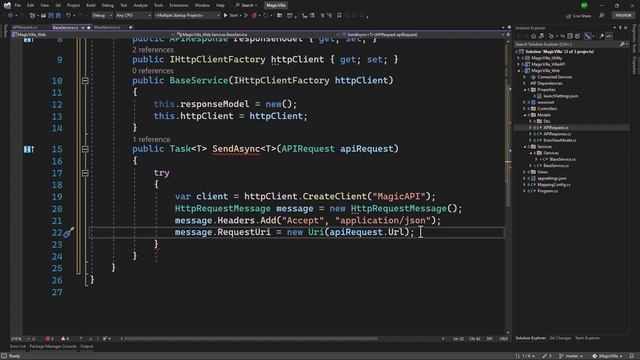640x360 pixels.
Task: Click the Show All Files icon in Solution Explorer
Action: 577,36
